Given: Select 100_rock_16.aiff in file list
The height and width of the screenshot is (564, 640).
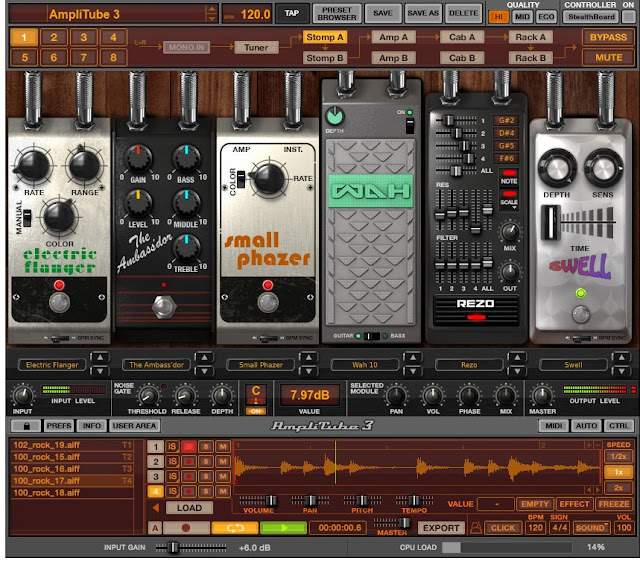Looking at the screenshot, I should coord(72,469).
